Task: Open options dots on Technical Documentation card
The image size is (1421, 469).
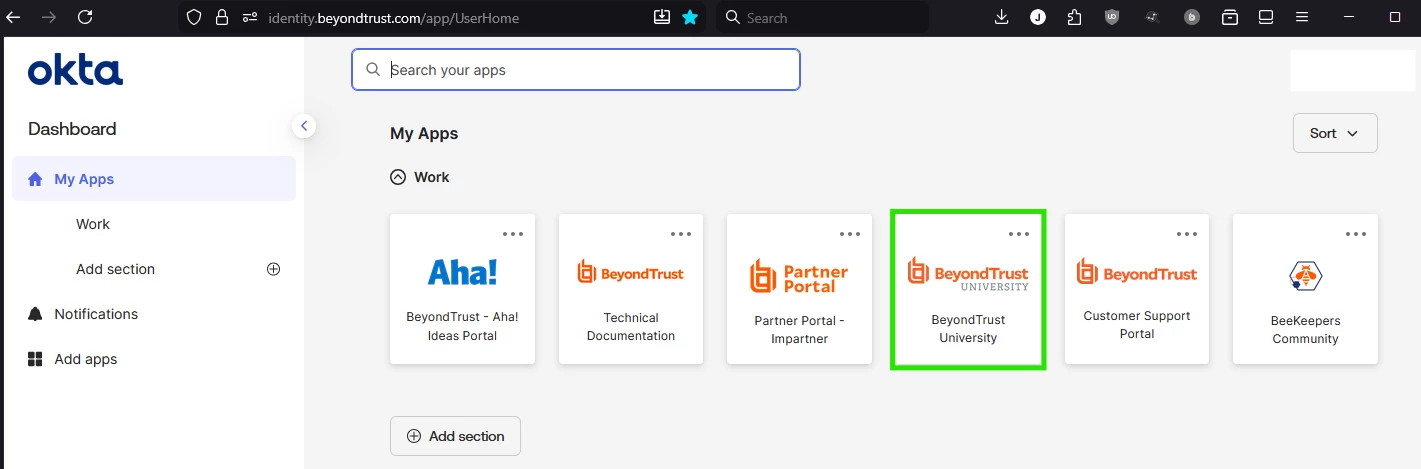Action: tap(681, 234)
